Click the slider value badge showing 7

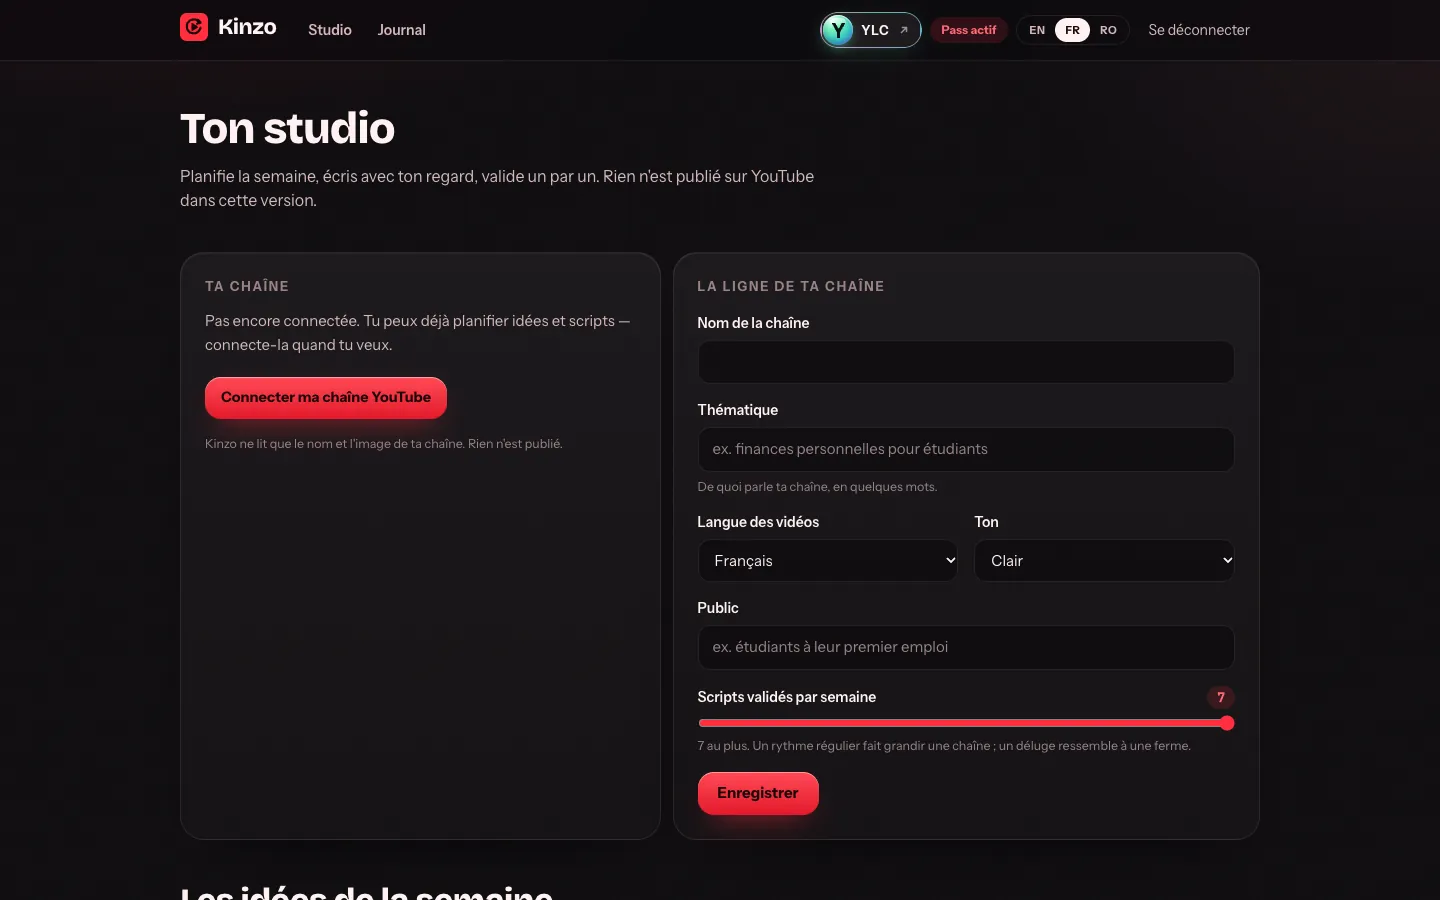click(1221, 697)
